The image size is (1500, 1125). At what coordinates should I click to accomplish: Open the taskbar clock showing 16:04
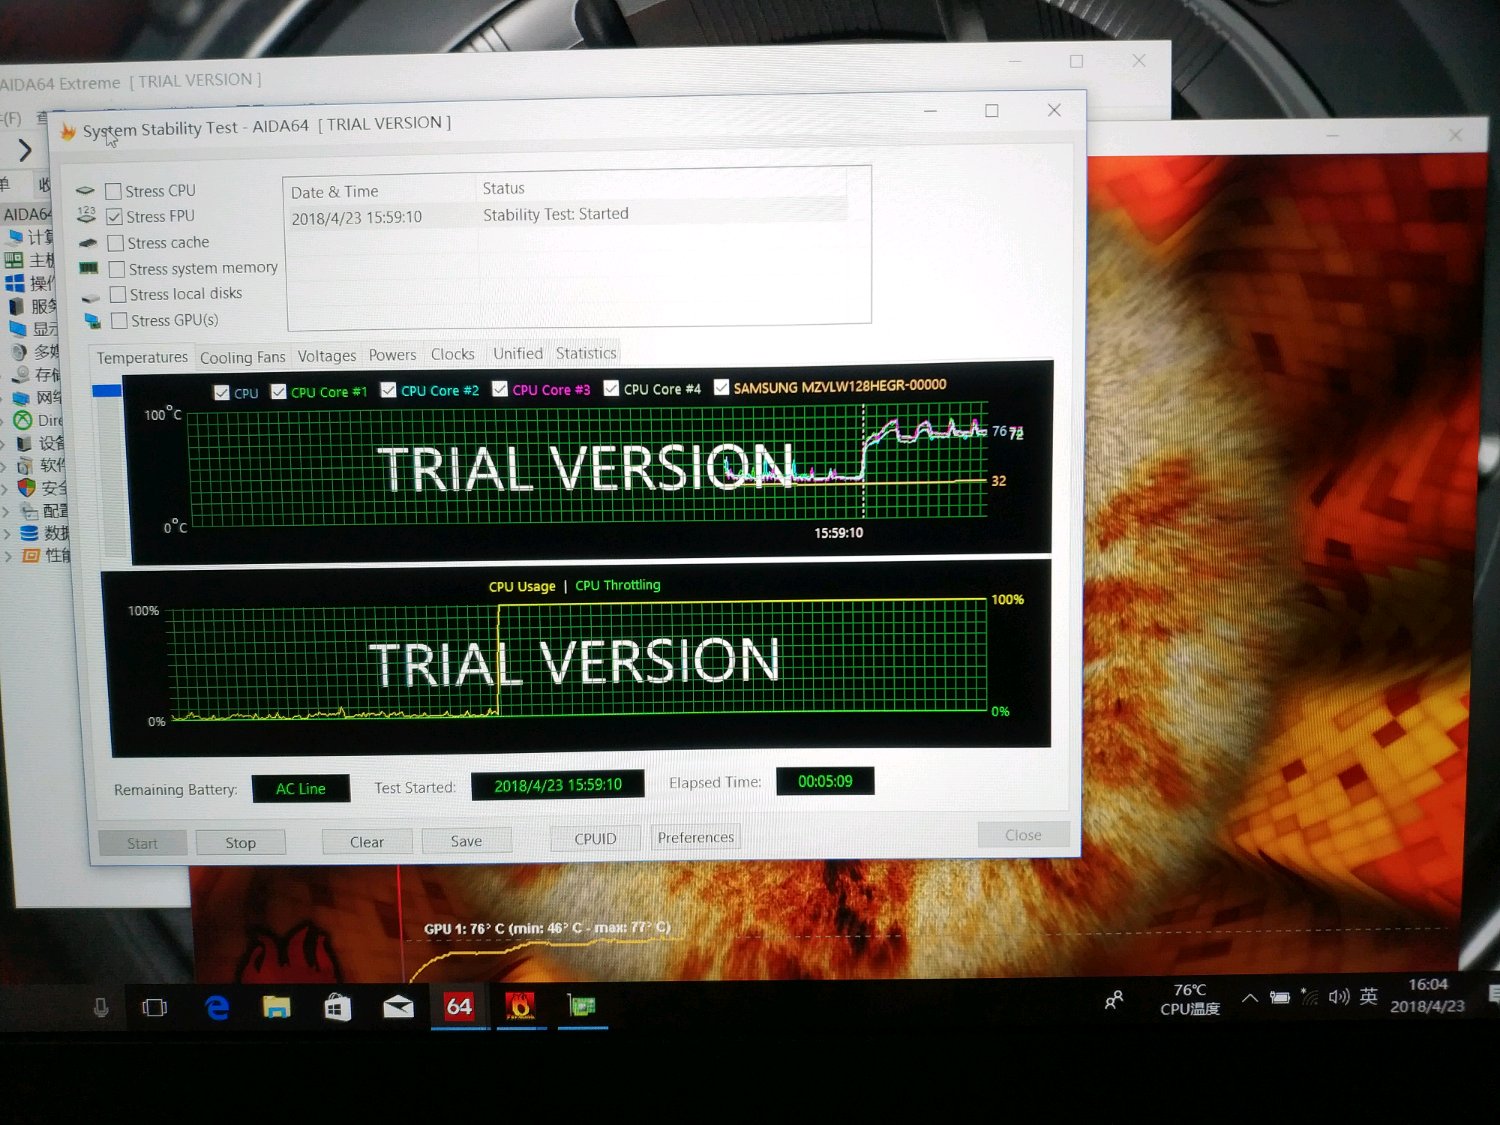click(x=1427, y=995)
